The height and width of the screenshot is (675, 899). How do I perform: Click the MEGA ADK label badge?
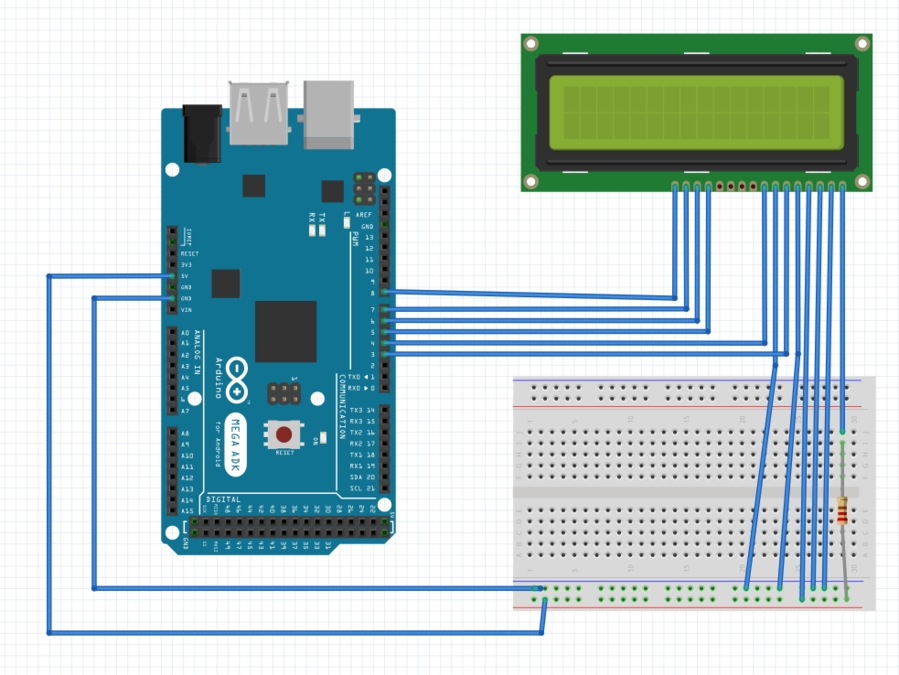point(236,438)
